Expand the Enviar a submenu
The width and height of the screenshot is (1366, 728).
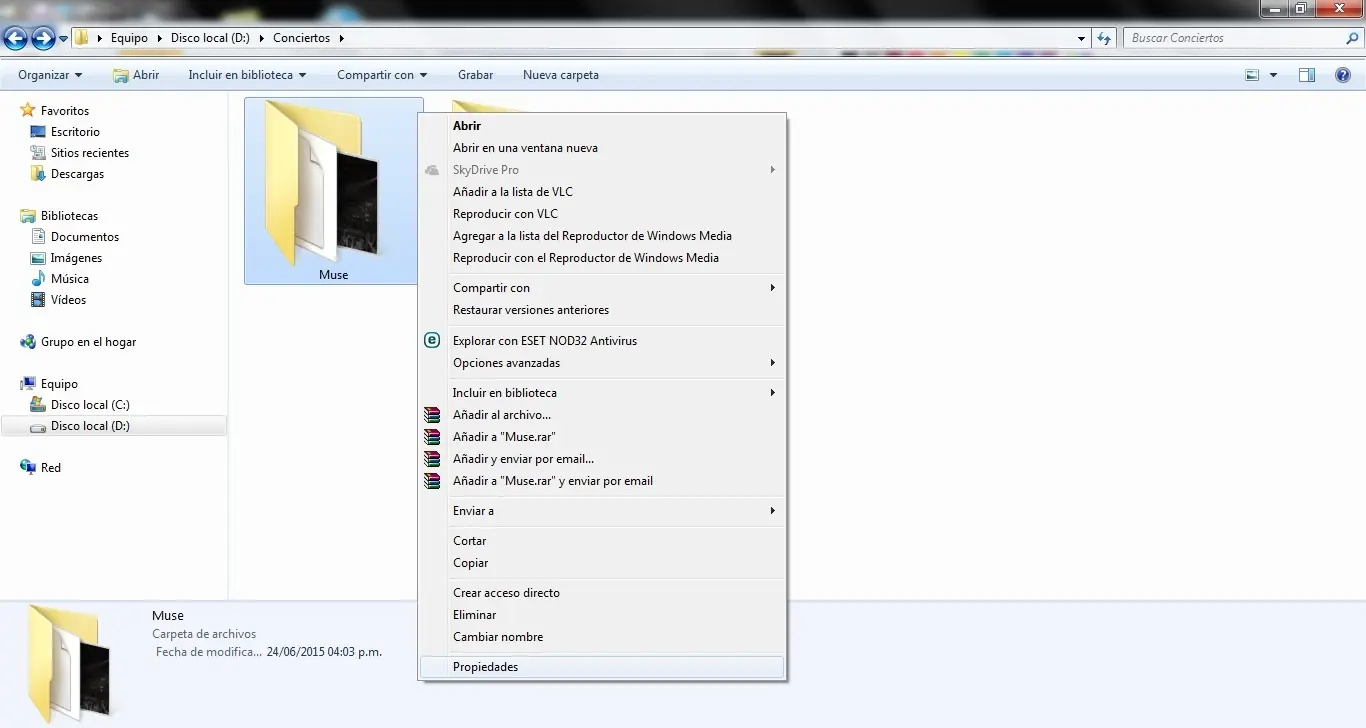[601, 511]
